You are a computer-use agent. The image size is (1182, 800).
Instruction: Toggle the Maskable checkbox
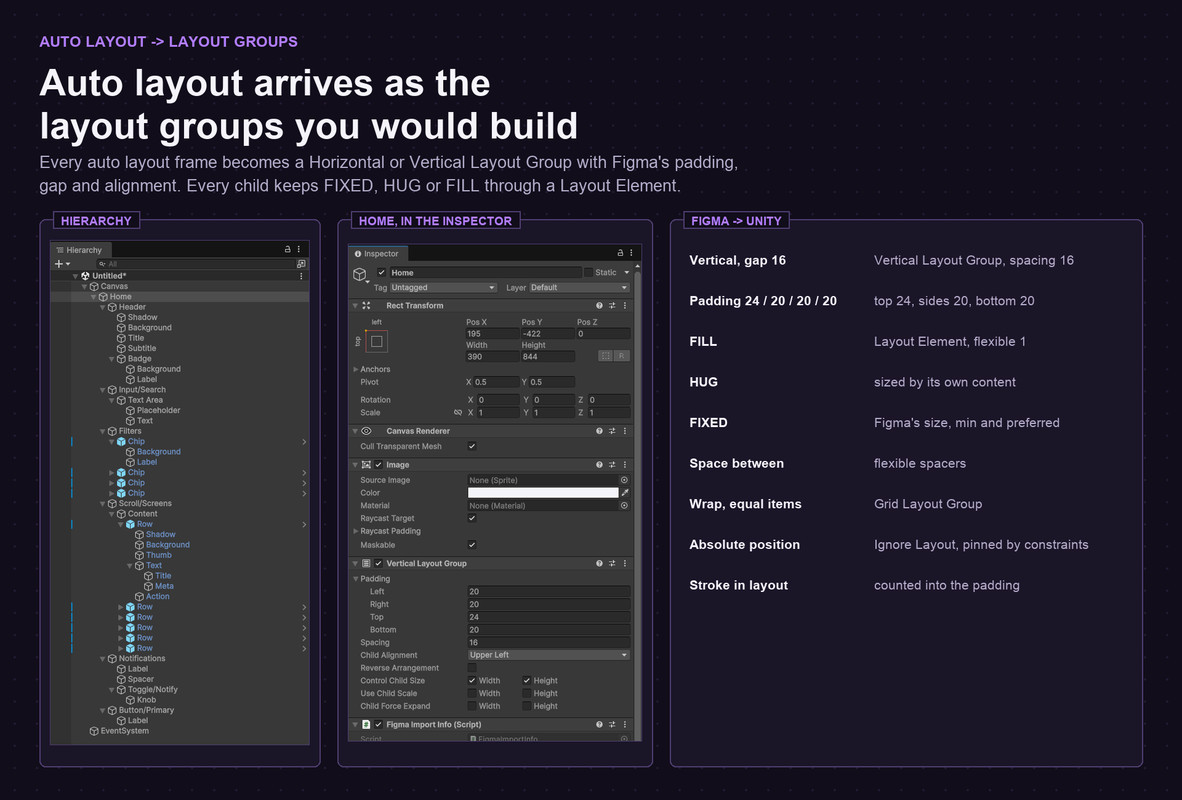(472, 545)
